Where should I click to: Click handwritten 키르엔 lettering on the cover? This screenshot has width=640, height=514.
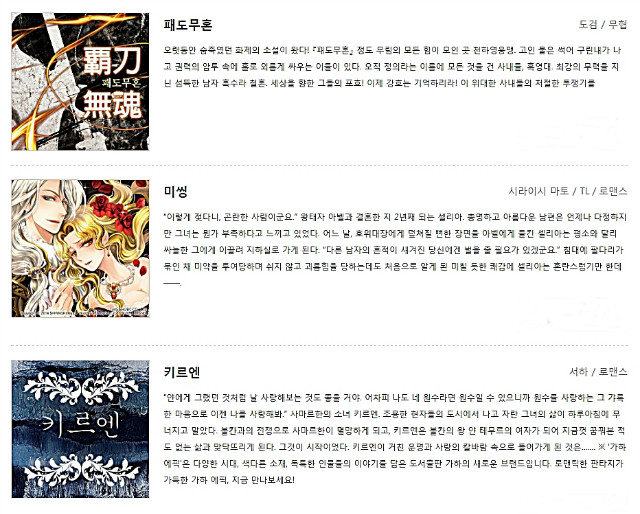(x=81, y=425)
